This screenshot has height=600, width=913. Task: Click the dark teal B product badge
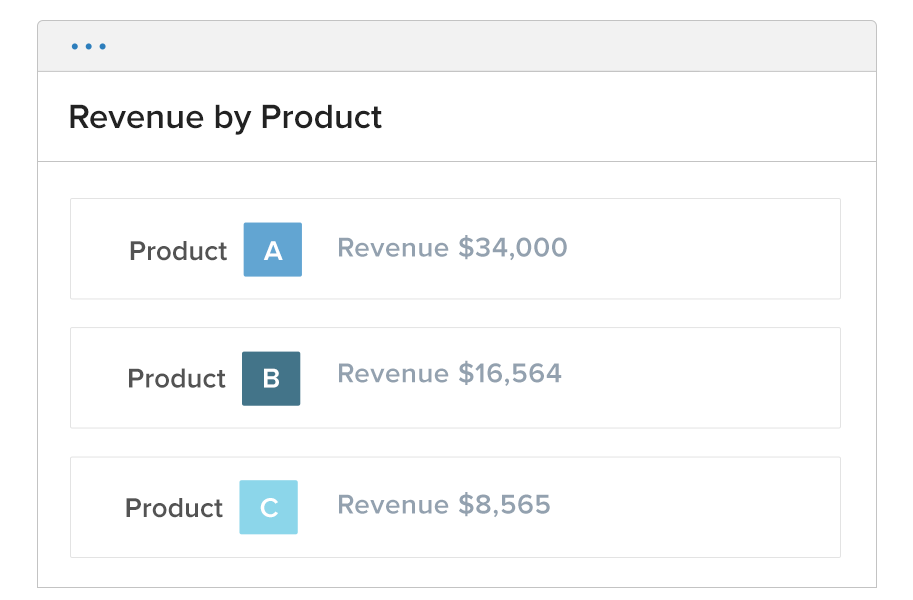coord(271,379)
